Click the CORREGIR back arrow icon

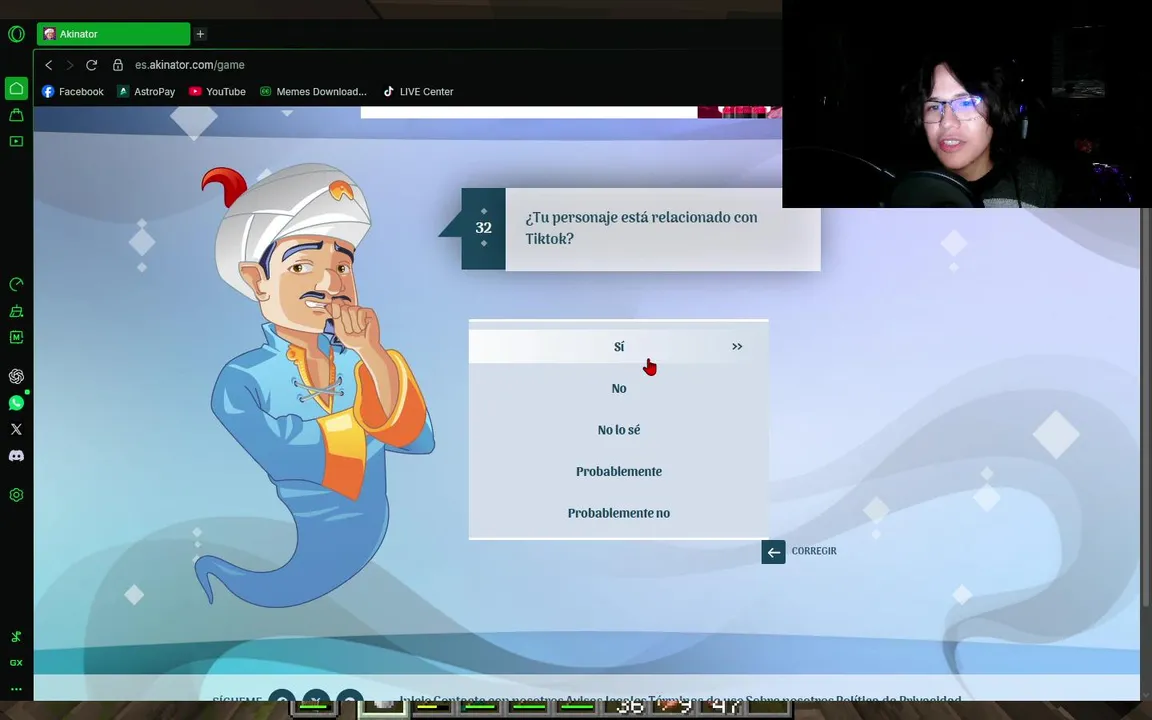point(773,552)
